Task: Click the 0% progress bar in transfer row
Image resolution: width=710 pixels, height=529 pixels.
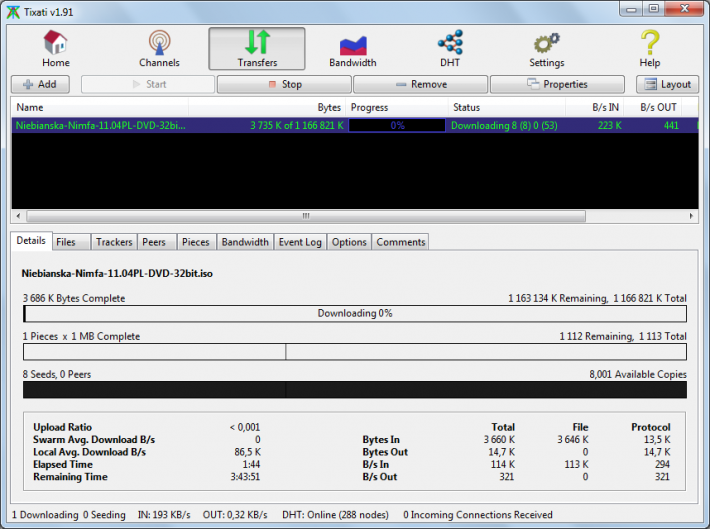Action: pos(397,125)
